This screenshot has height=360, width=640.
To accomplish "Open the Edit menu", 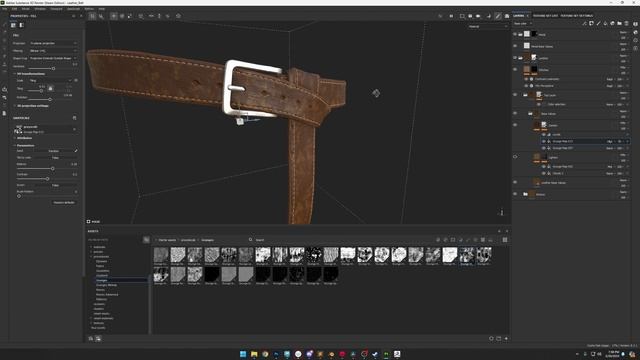I will 14,9.
